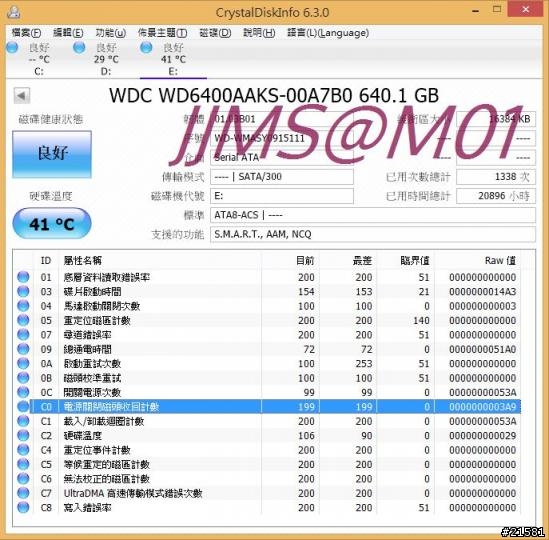Screen dimensions: 549x540
Task: Click the status icon for row C1
Action: (23, 421)
